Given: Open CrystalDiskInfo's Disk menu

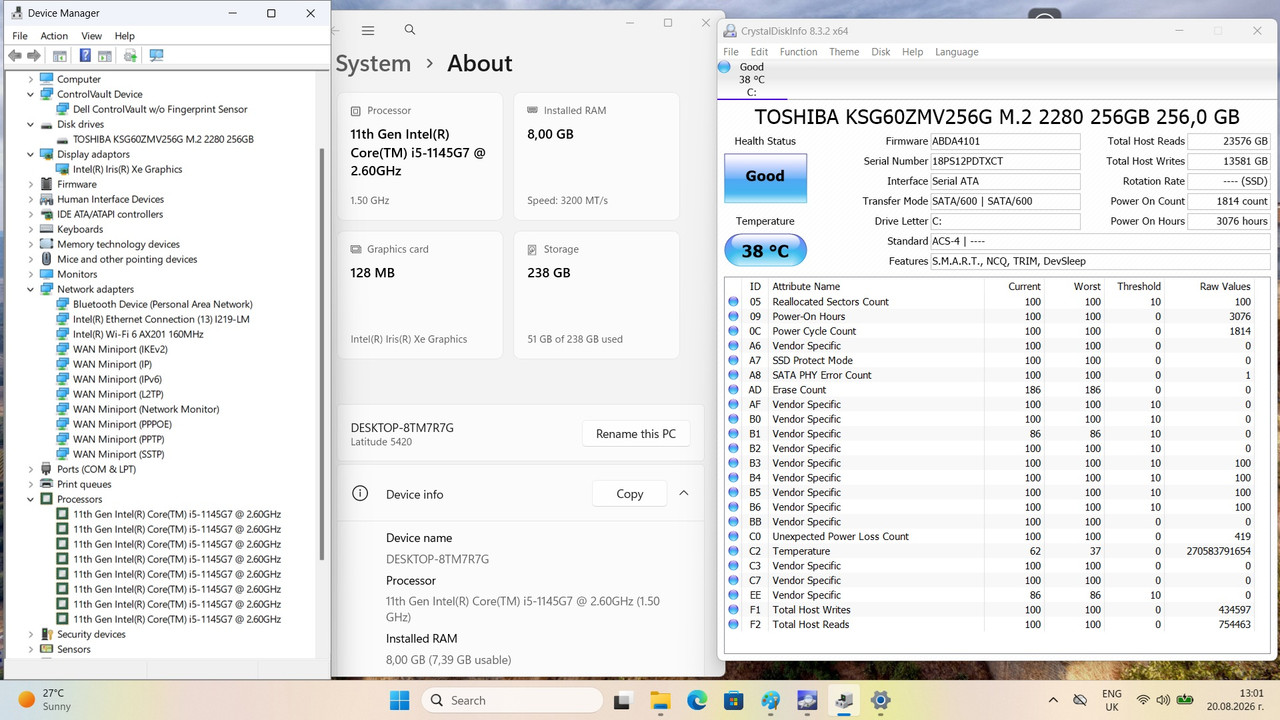Looking at the screenshot, I should 880,52.
